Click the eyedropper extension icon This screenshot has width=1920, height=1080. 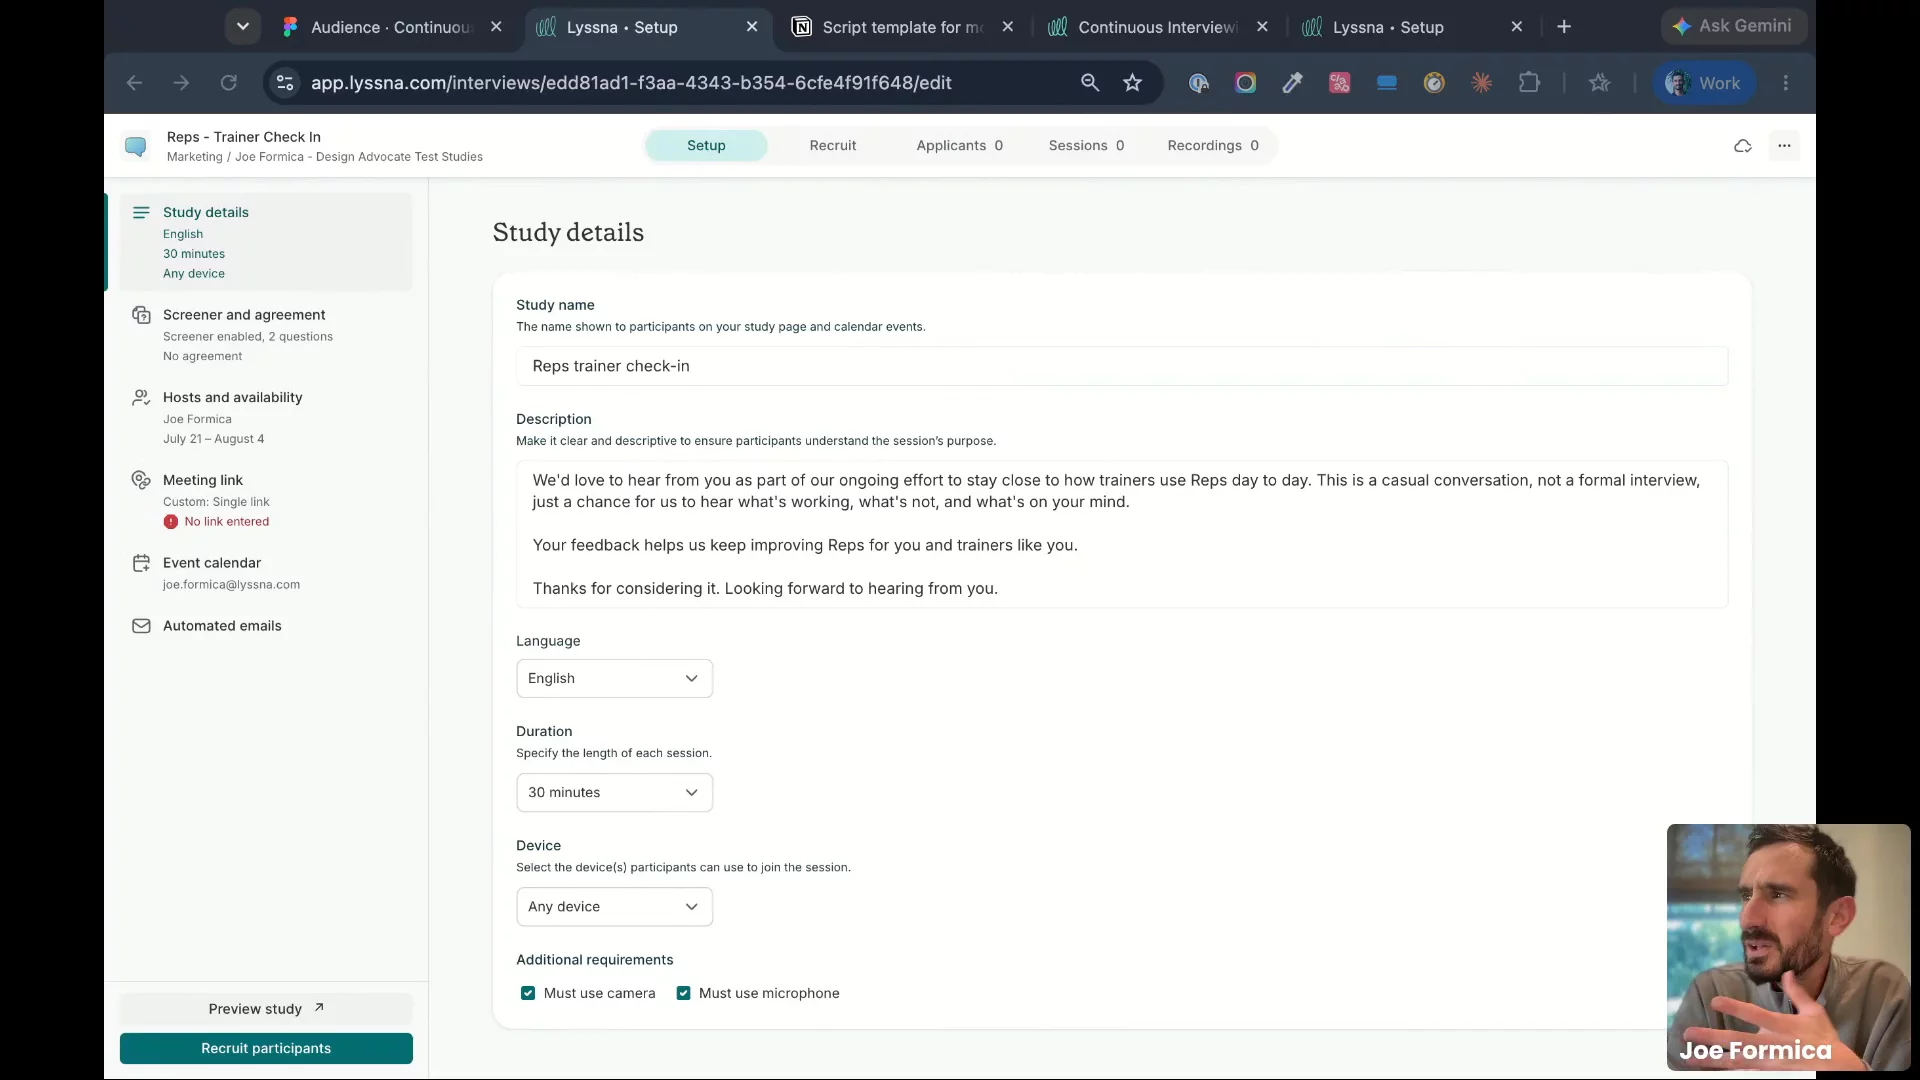1293,83
